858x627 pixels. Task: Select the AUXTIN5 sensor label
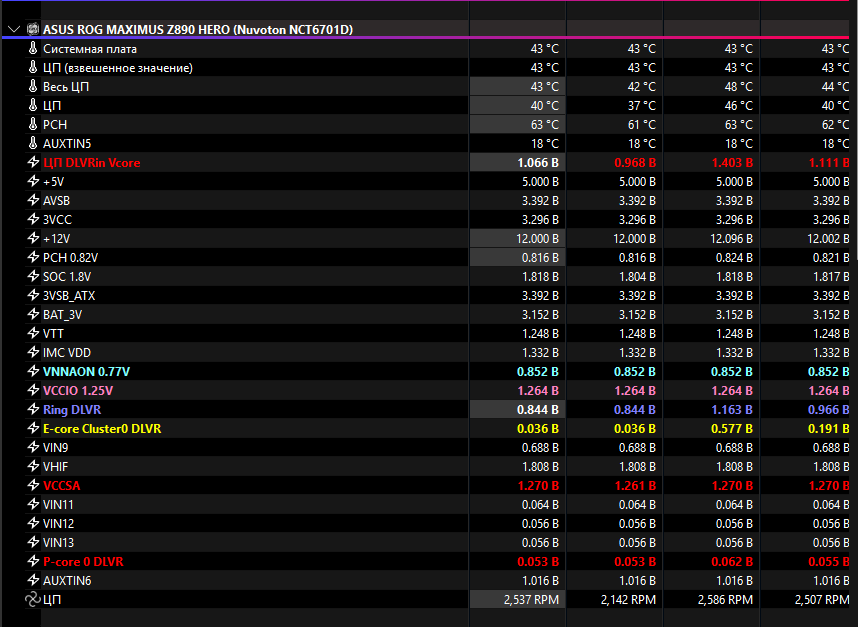point(67,143)
